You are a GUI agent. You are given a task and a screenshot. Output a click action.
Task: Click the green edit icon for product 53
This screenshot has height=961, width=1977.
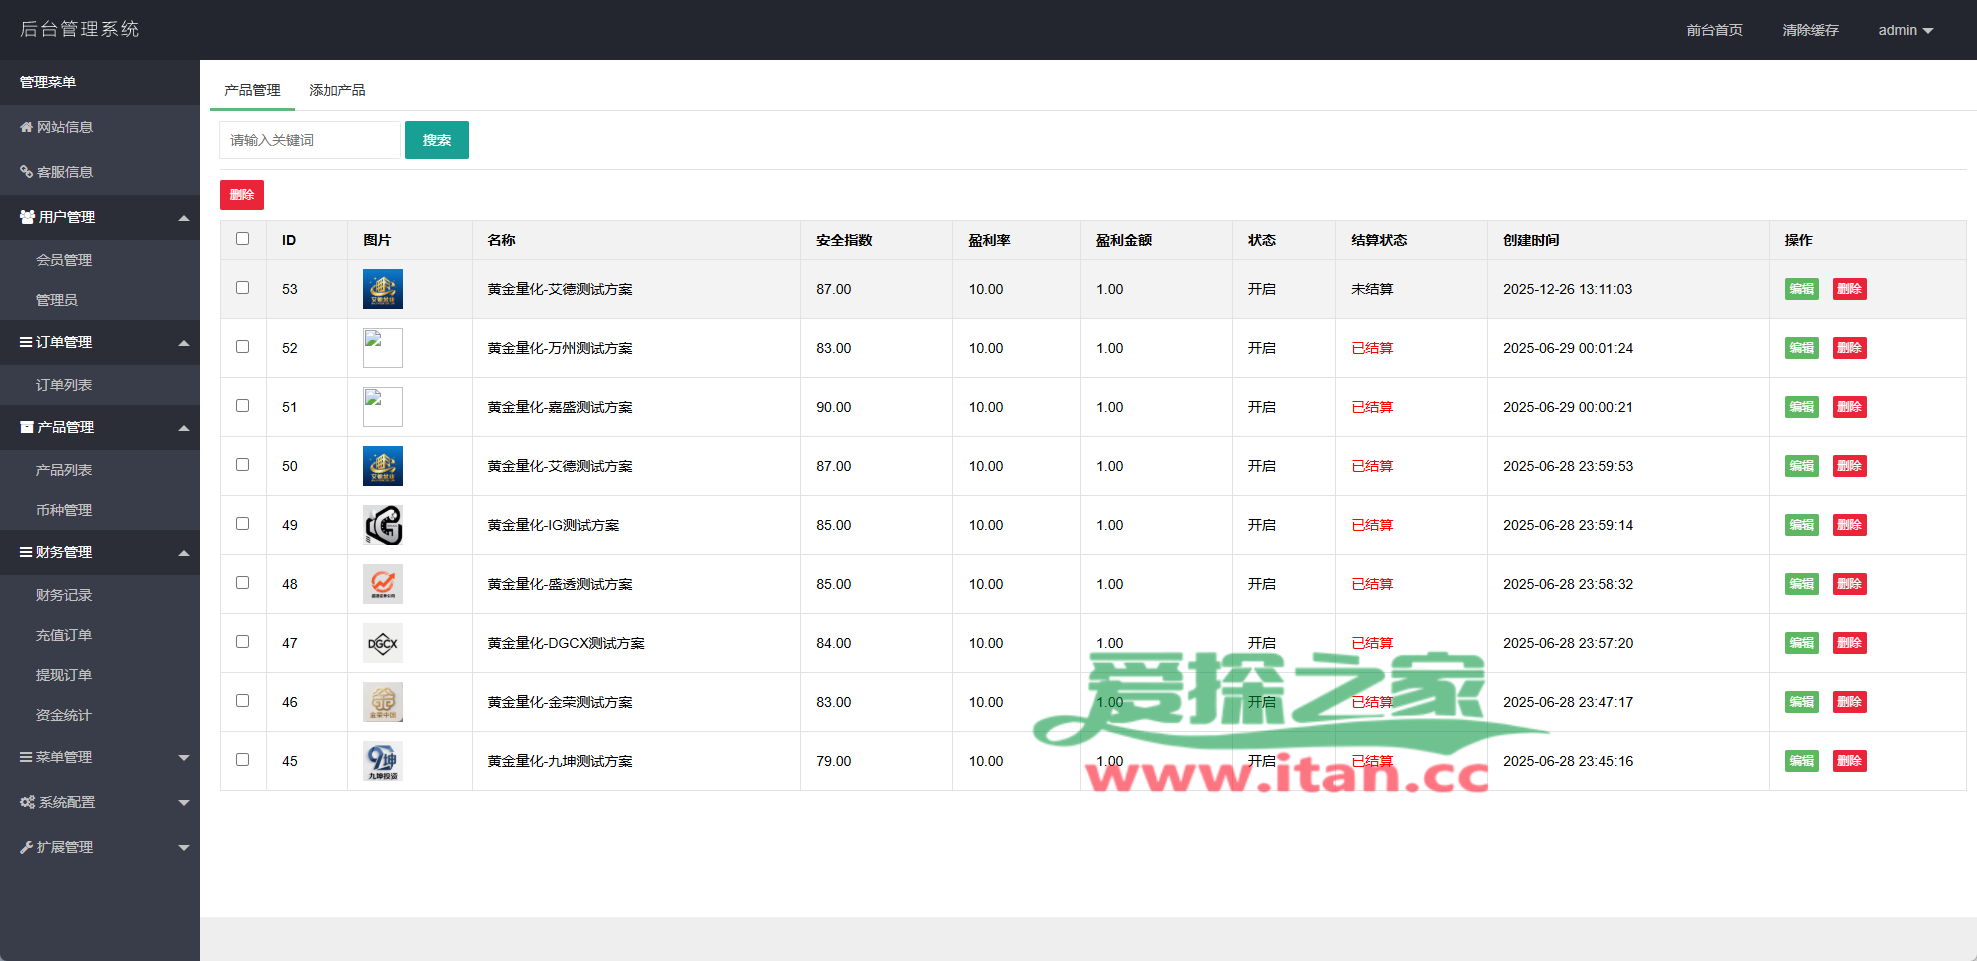[1801, 289]
